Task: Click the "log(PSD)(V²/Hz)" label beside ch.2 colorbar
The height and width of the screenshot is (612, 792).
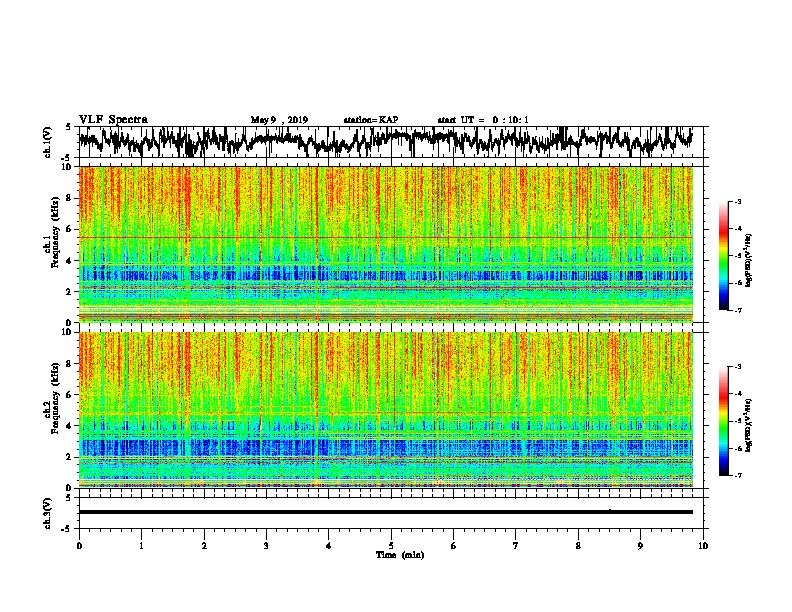Action: tap(749, 426)
